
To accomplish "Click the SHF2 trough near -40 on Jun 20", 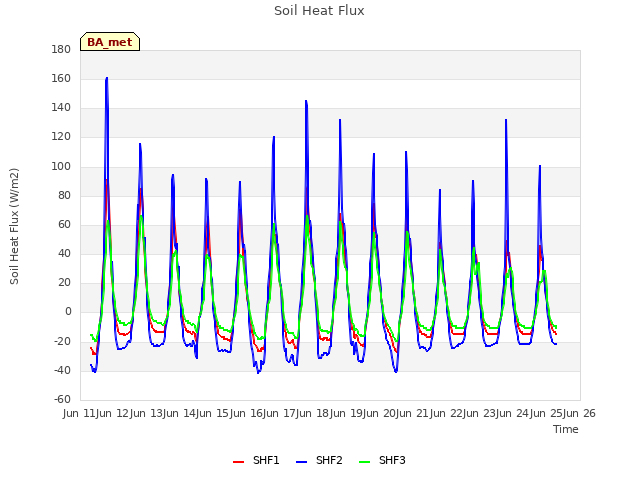I will [396, 371].
